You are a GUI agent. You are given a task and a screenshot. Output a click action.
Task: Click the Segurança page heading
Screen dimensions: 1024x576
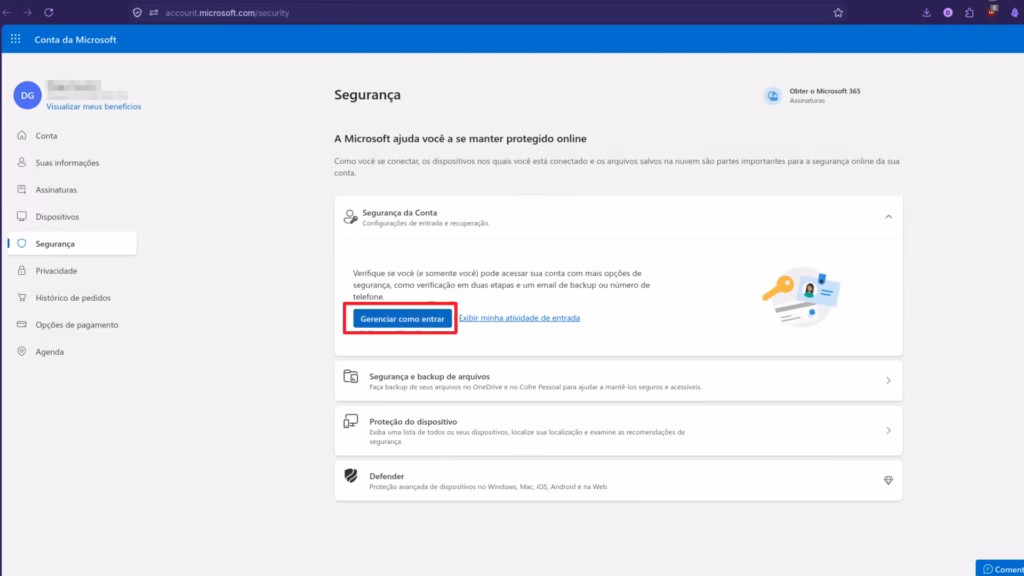[x=367, y=95]
